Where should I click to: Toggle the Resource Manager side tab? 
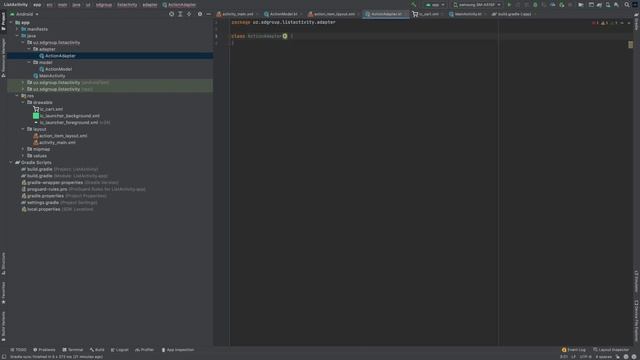pyautogui.click(x=3, y=57)
